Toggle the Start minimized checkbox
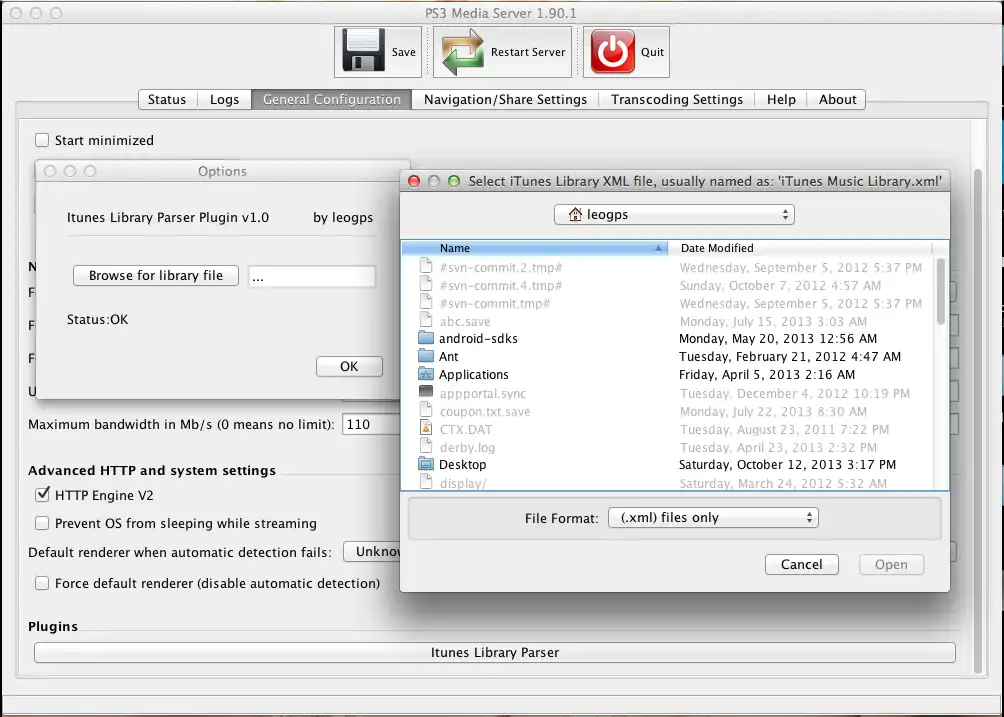Viewport: 1004px width, 717px height. coord(42,140)
